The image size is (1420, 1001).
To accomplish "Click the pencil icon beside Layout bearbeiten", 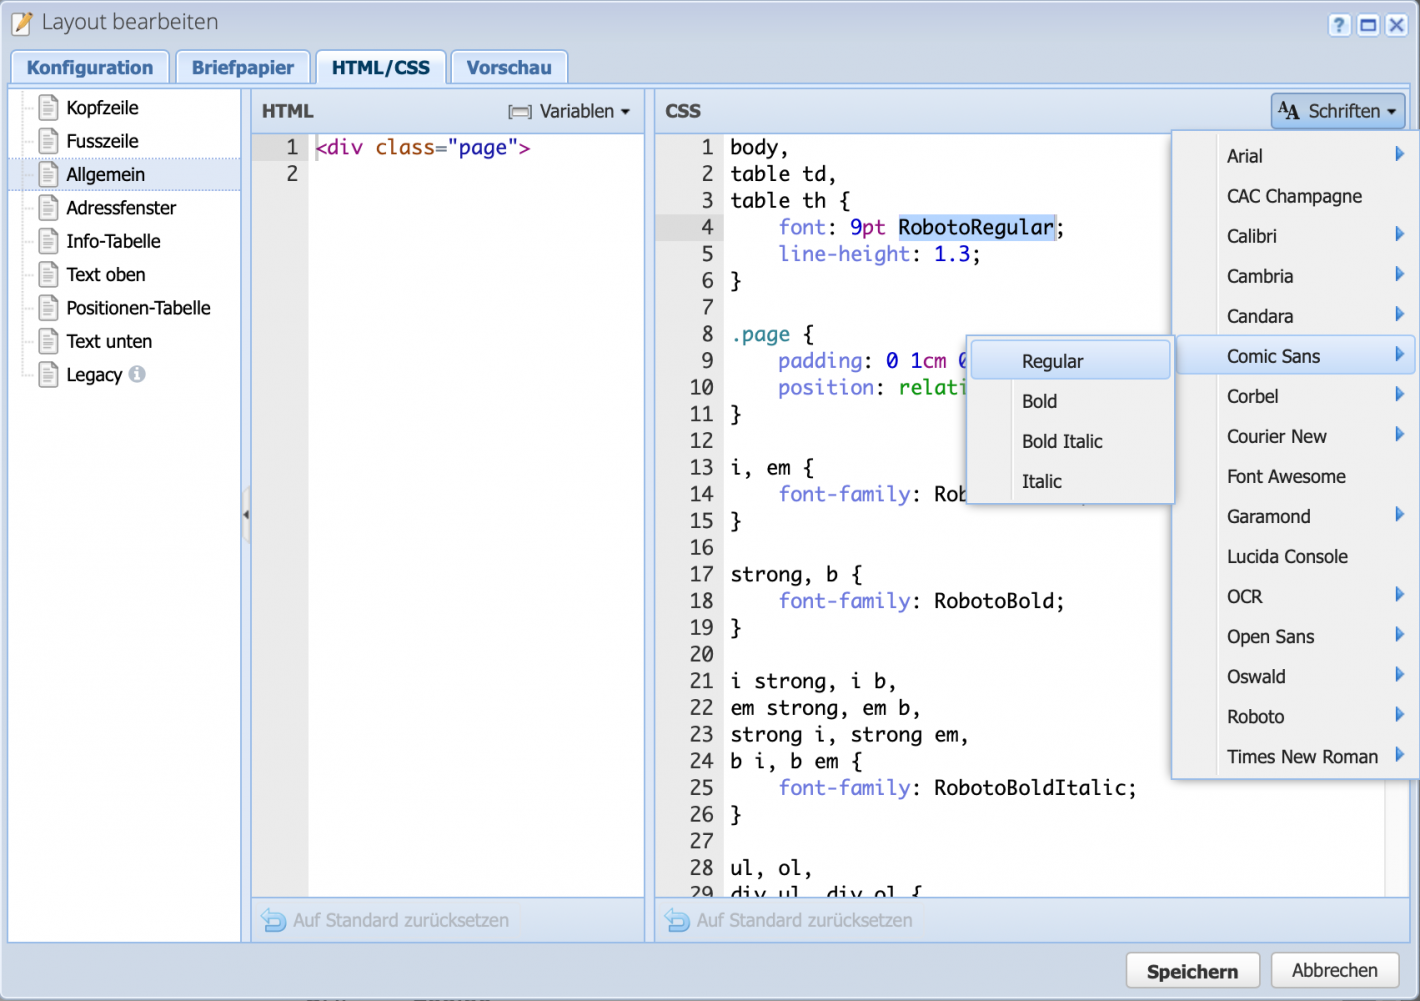I will point(21,22).
